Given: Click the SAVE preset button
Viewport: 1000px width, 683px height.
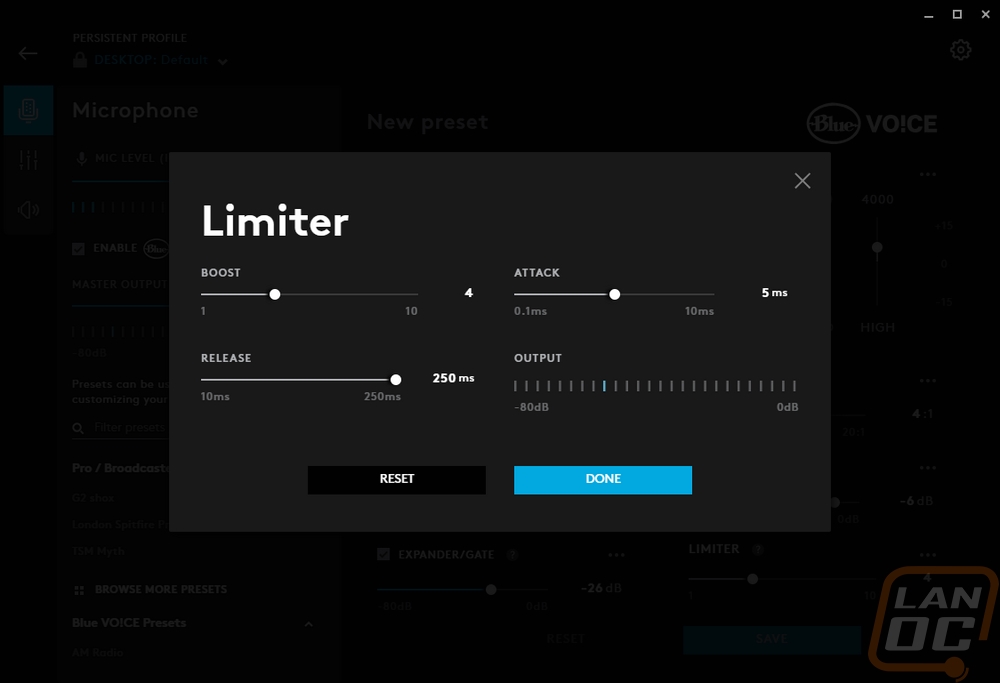Looking at the screenshot, I should [772, 639].
